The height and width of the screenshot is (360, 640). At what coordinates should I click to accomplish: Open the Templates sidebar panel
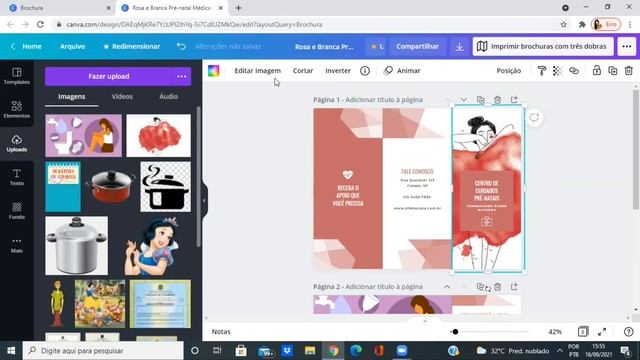[x=17, y=76]
